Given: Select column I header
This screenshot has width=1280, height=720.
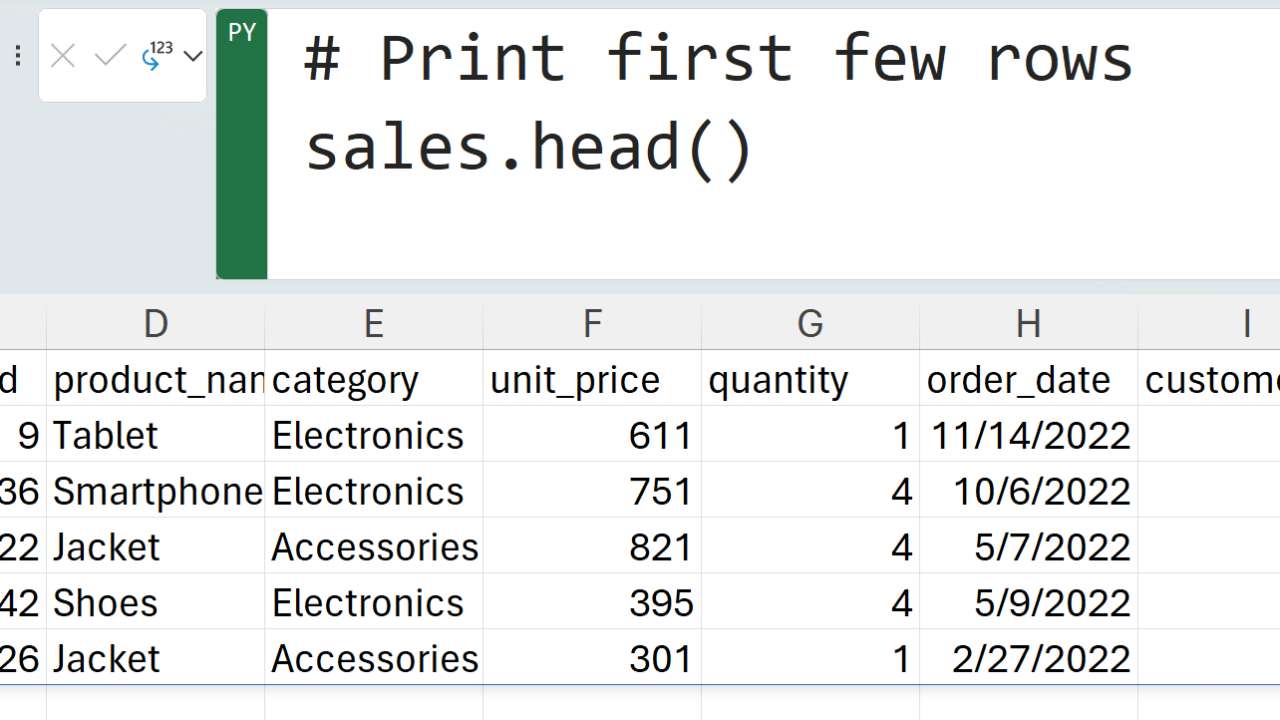Looking at the screenshot, I should [x=1246, y=324].
